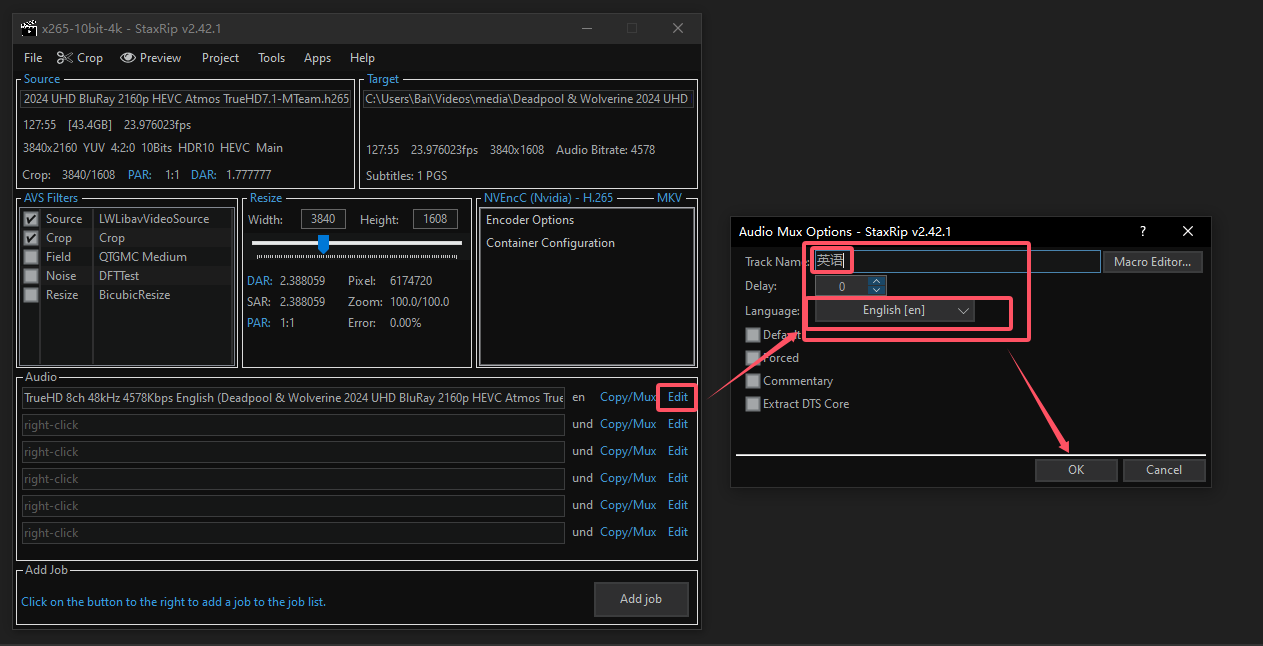
Task: Open Copy/Mux options for the TrueHD track
Action: [x=628, y=397]
